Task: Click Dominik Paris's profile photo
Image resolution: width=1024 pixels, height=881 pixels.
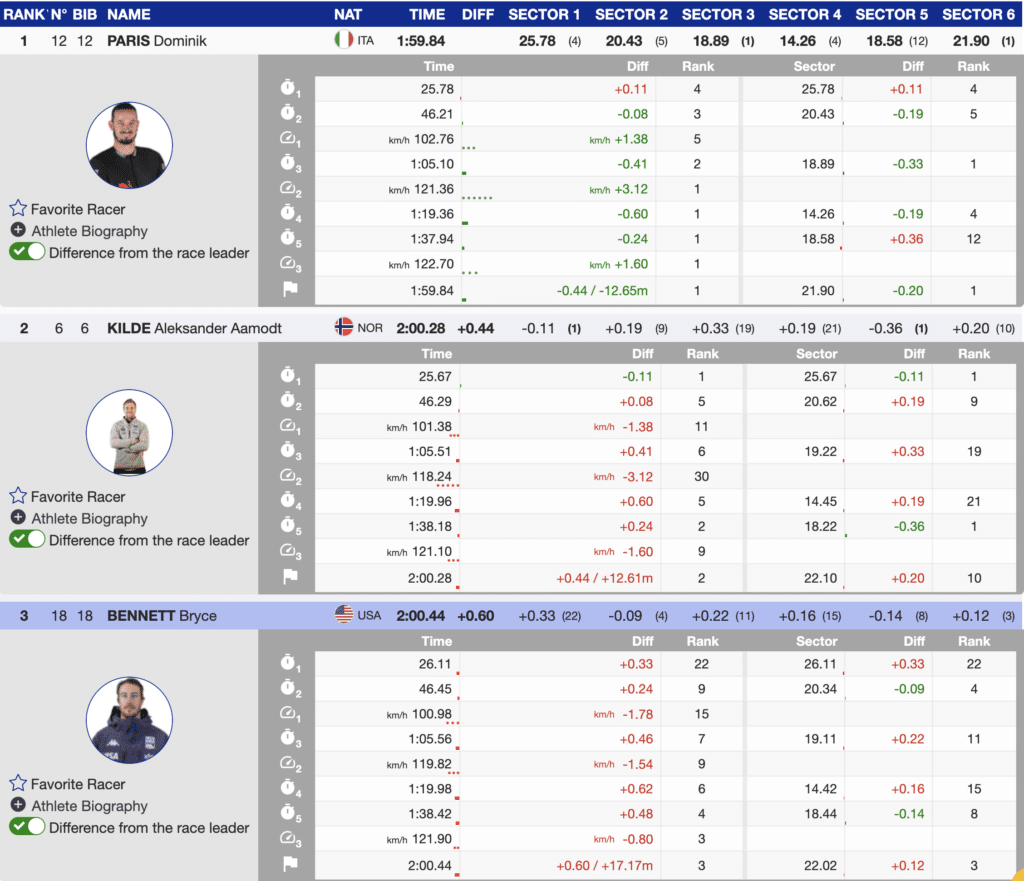Action: [x=130, y=146]
